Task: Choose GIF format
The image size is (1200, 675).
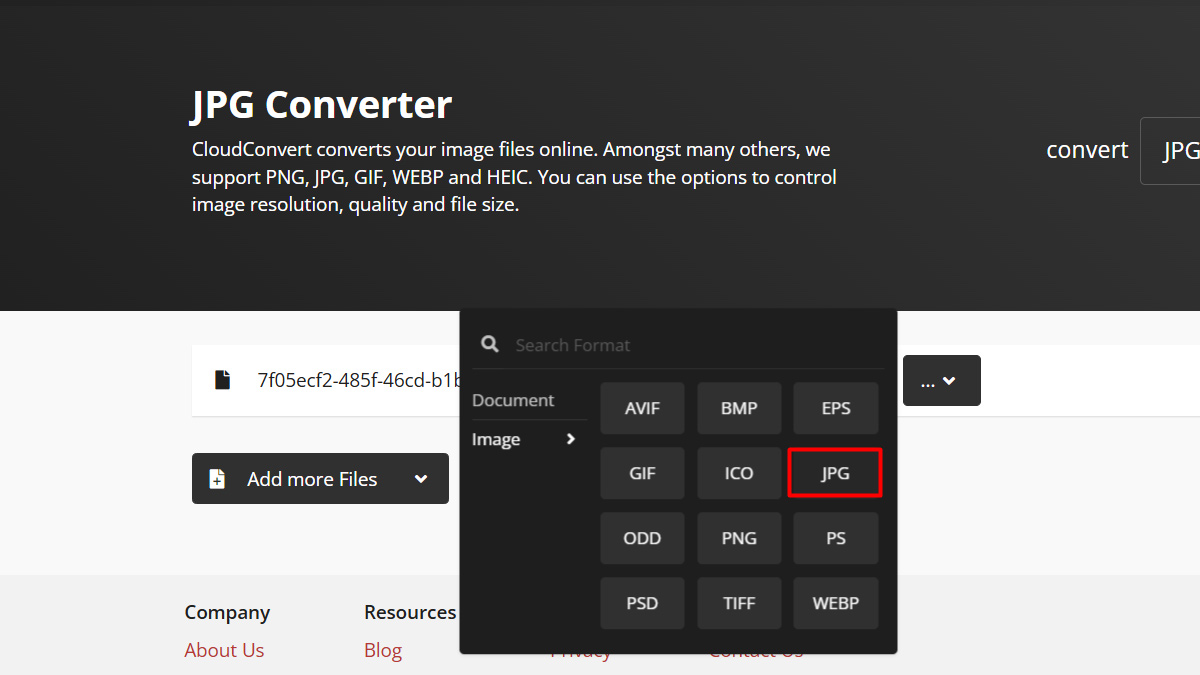Action: [x=643, y=473]
